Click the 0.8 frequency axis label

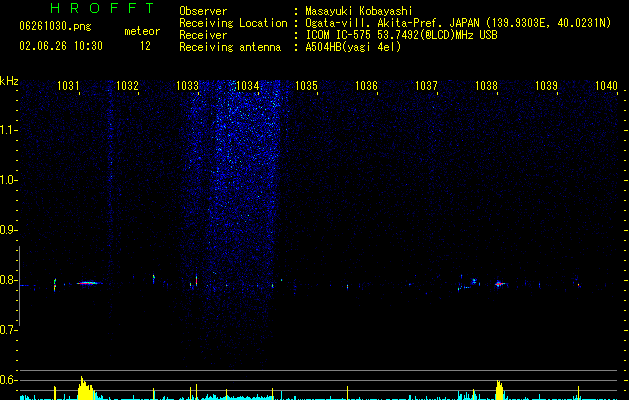click(x=8, y=280)
